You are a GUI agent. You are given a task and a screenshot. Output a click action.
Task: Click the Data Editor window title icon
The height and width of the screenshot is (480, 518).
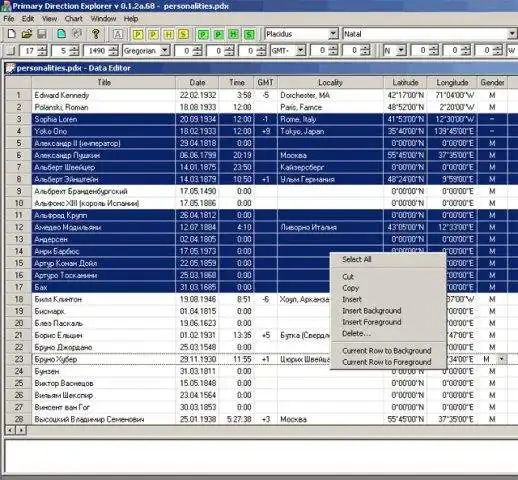(x=11, y=68)
